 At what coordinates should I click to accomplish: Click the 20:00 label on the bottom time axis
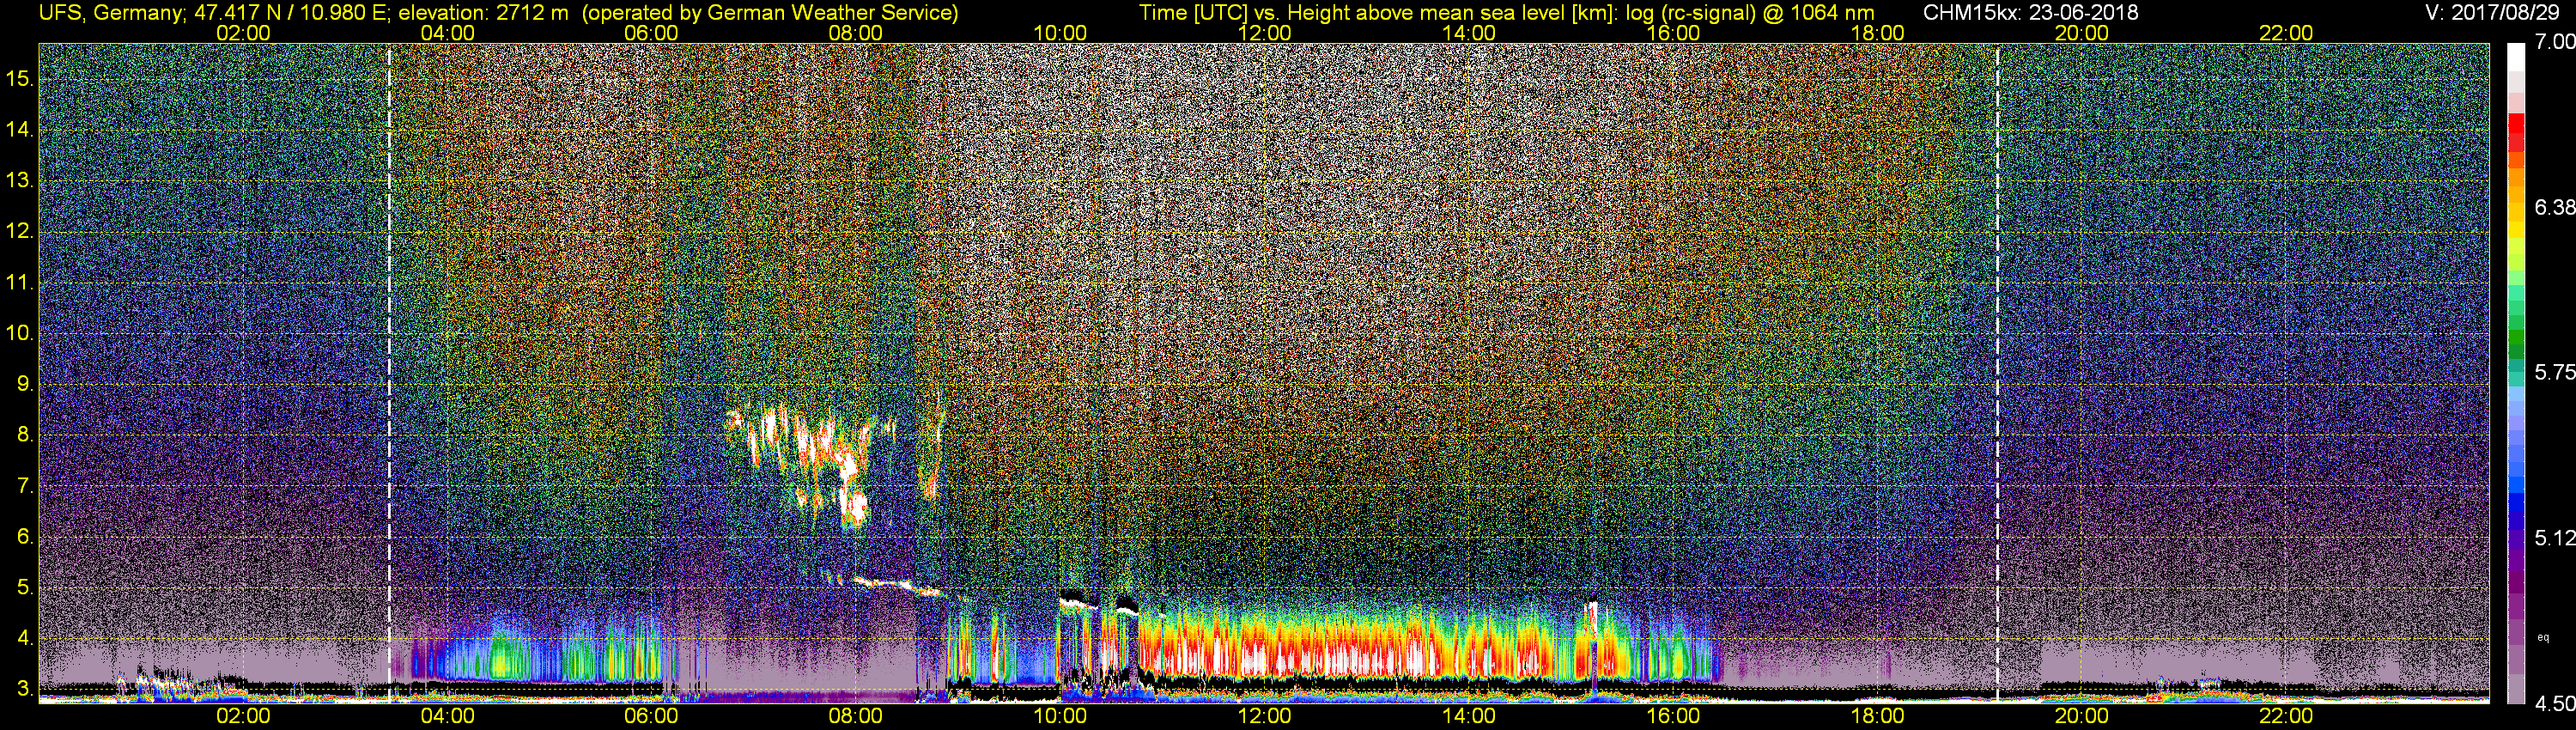2081,716
